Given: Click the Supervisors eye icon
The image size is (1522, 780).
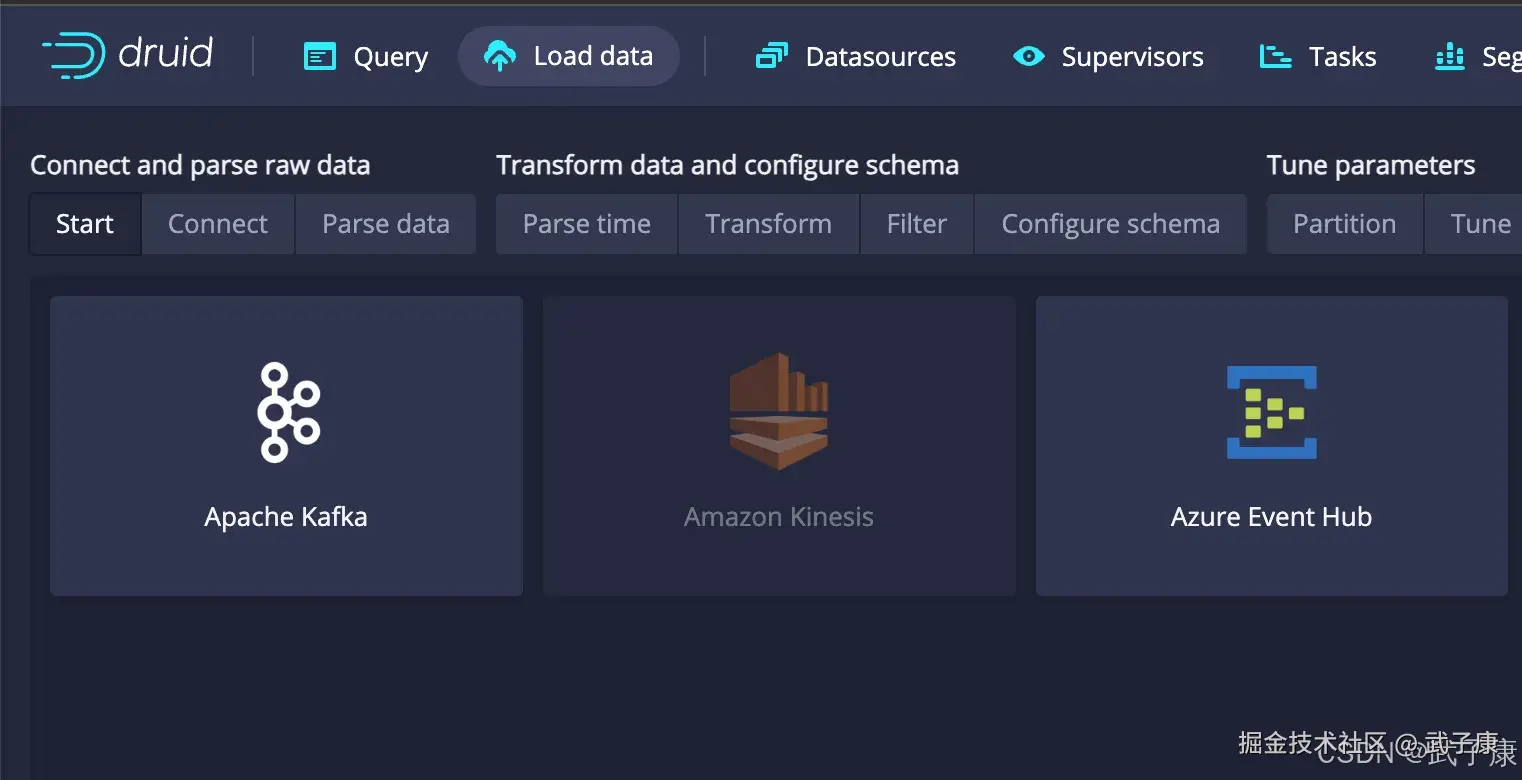Looking at the screenshot, I should 1028,57.
